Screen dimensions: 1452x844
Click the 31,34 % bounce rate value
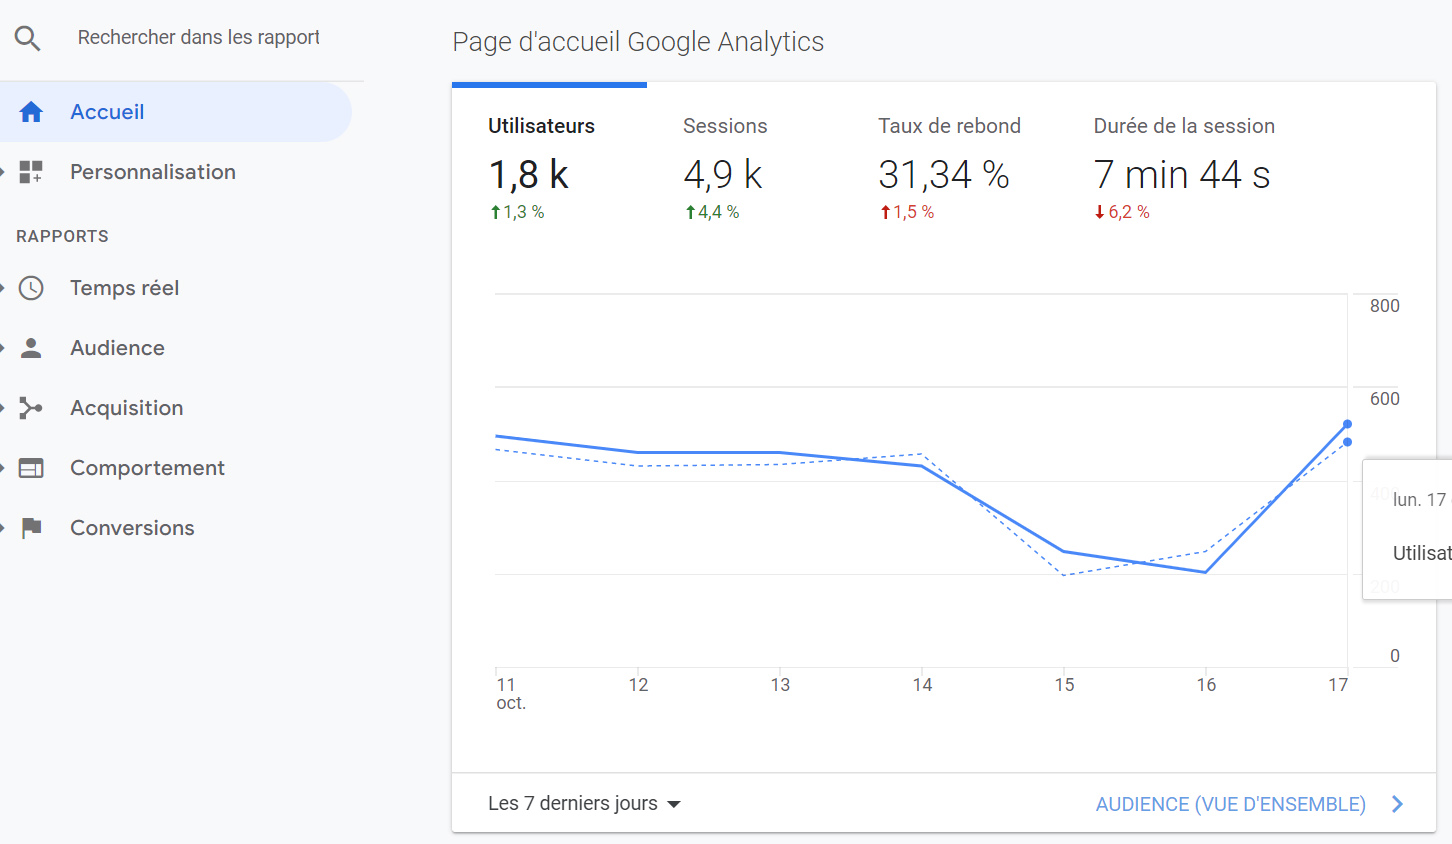coord(944,175)
